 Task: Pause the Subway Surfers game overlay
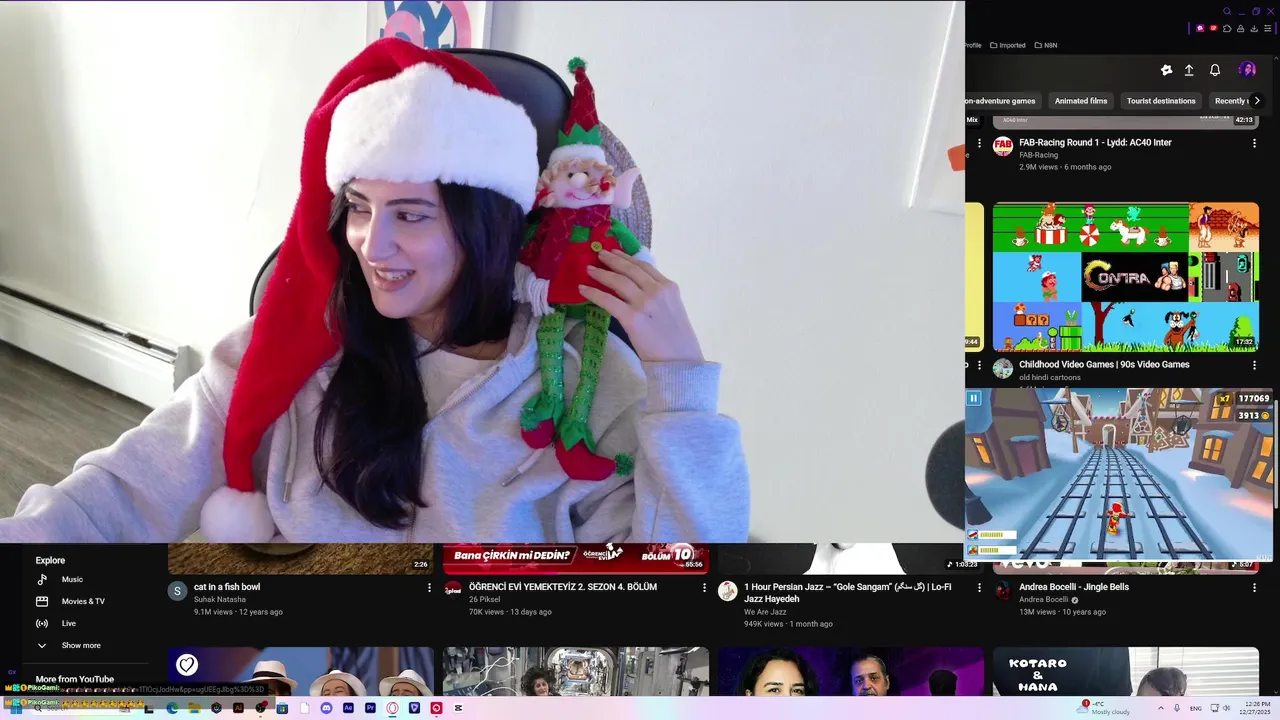[974, 398]
